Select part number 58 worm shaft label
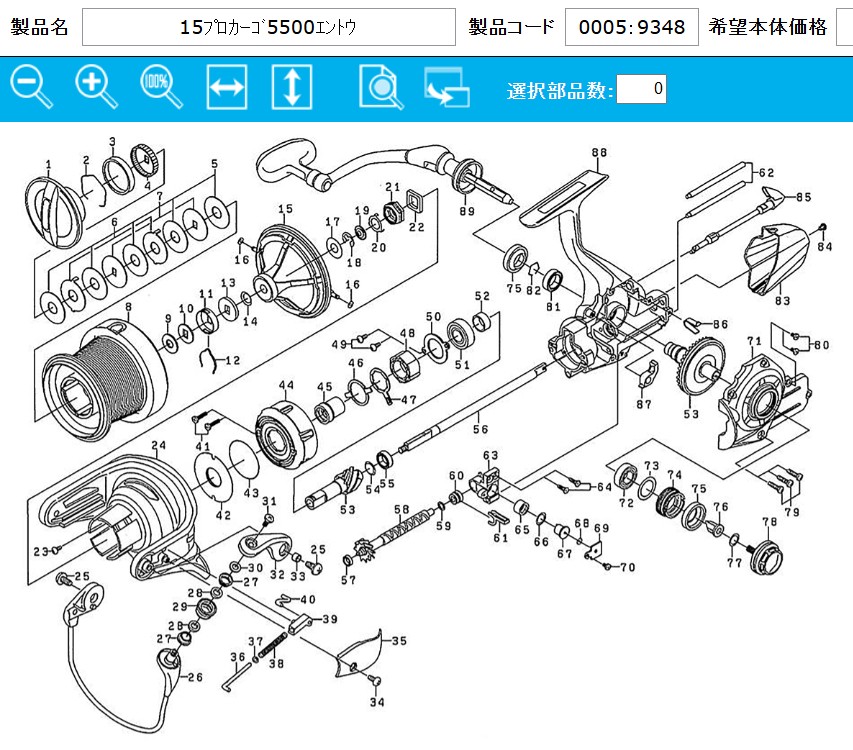 401,510
